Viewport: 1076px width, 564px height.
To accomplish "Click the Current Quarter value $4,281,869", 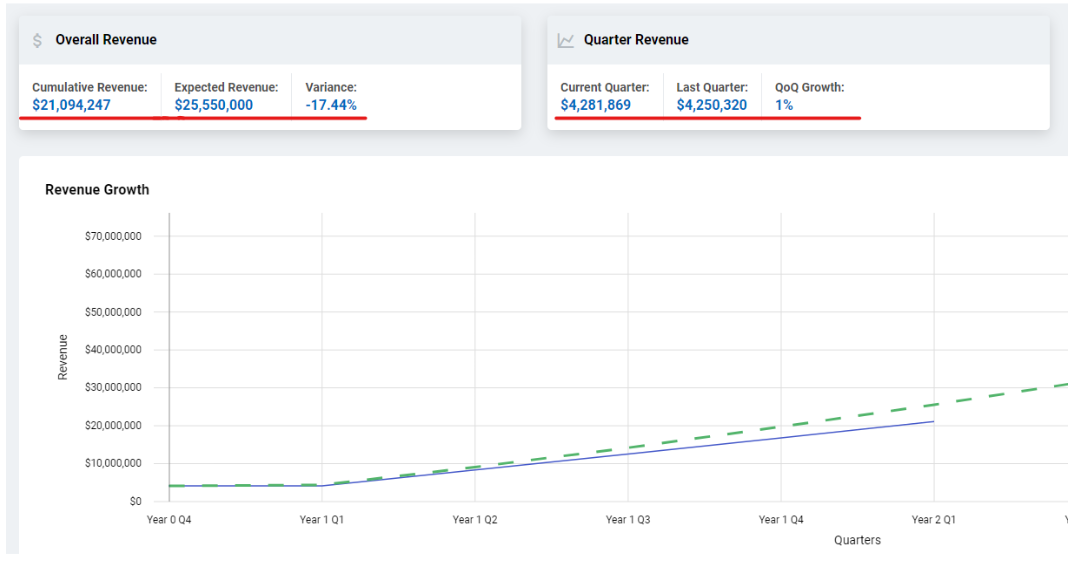I will 596,105.
